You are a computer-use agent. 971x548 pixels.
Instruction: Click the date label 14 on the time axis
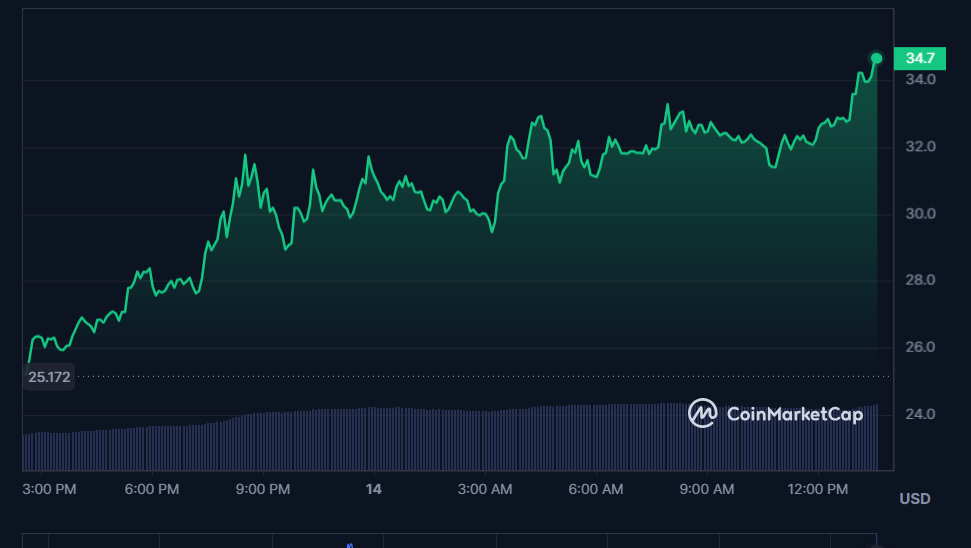pos(373,489)
